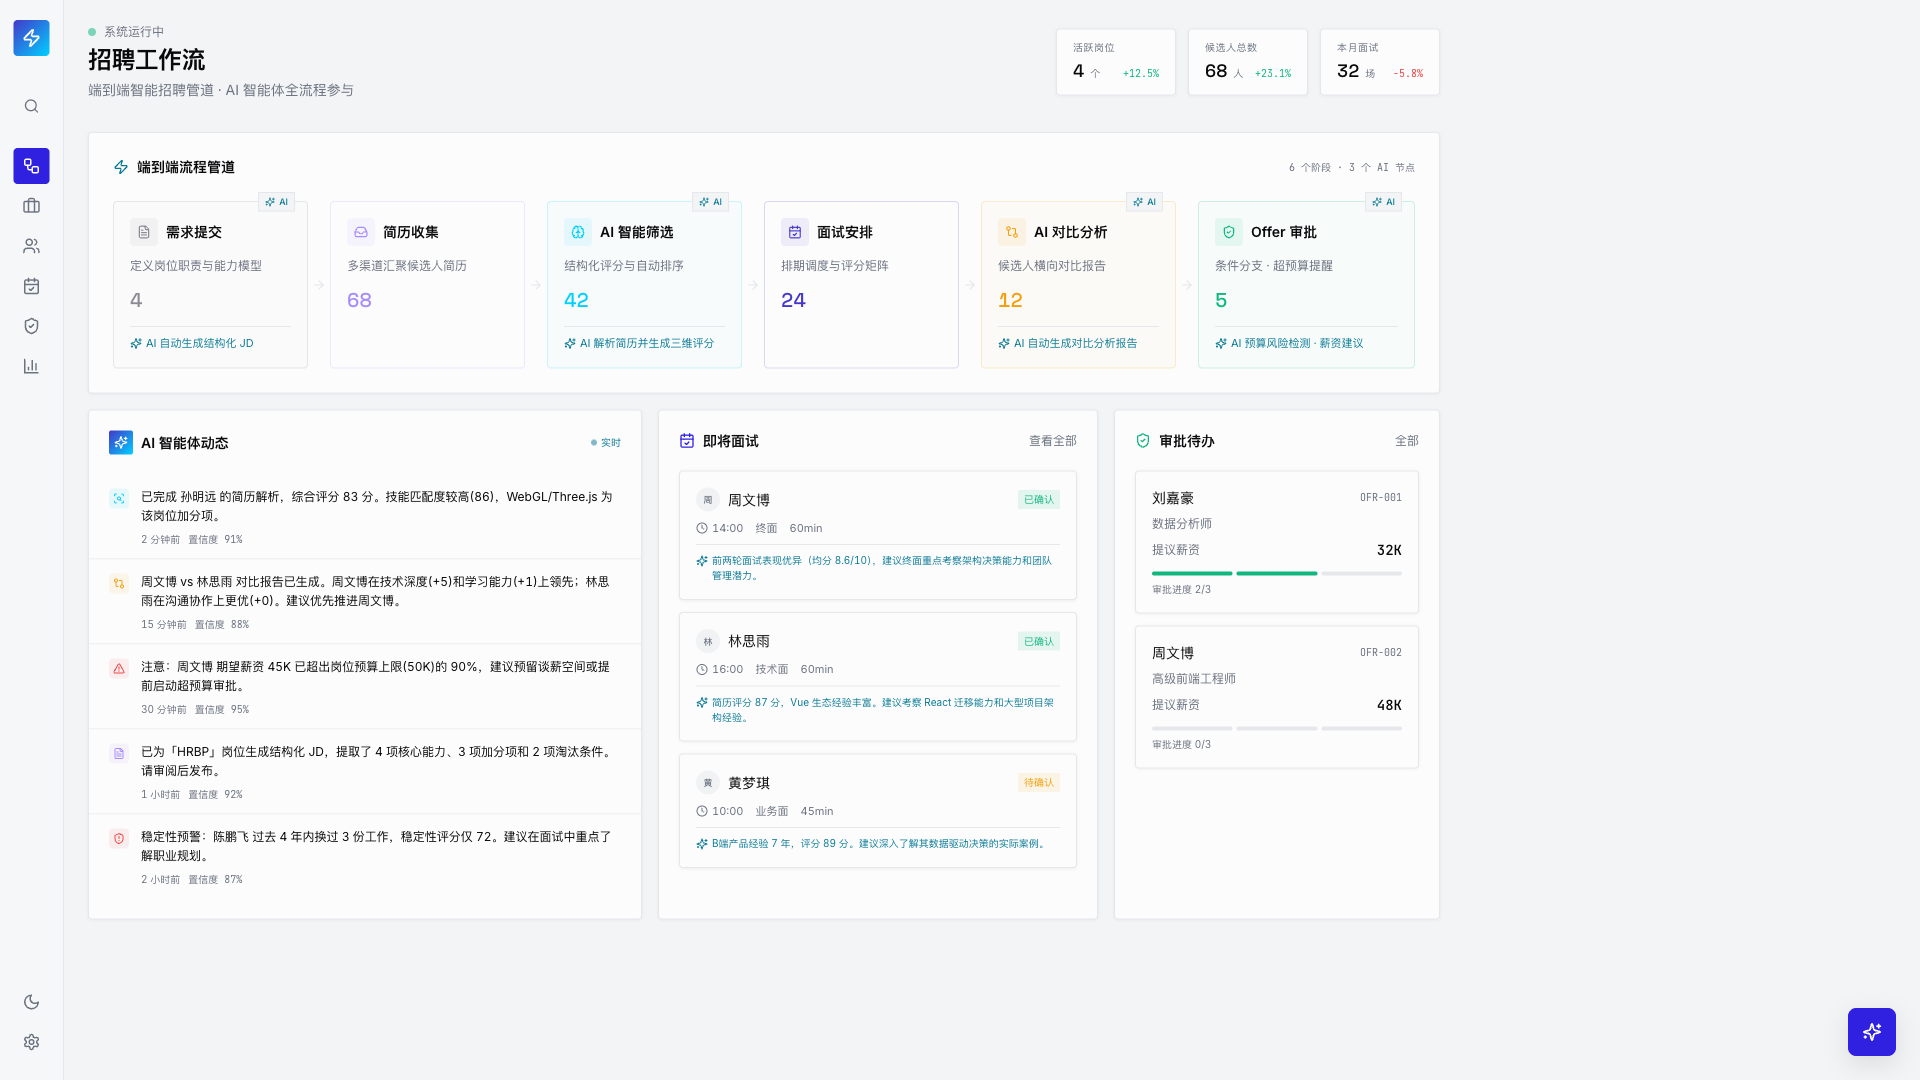The image size is (1920, 1080).
Task: Open the briefcase jobs sidebar icon
Action: tap(31, 206)
